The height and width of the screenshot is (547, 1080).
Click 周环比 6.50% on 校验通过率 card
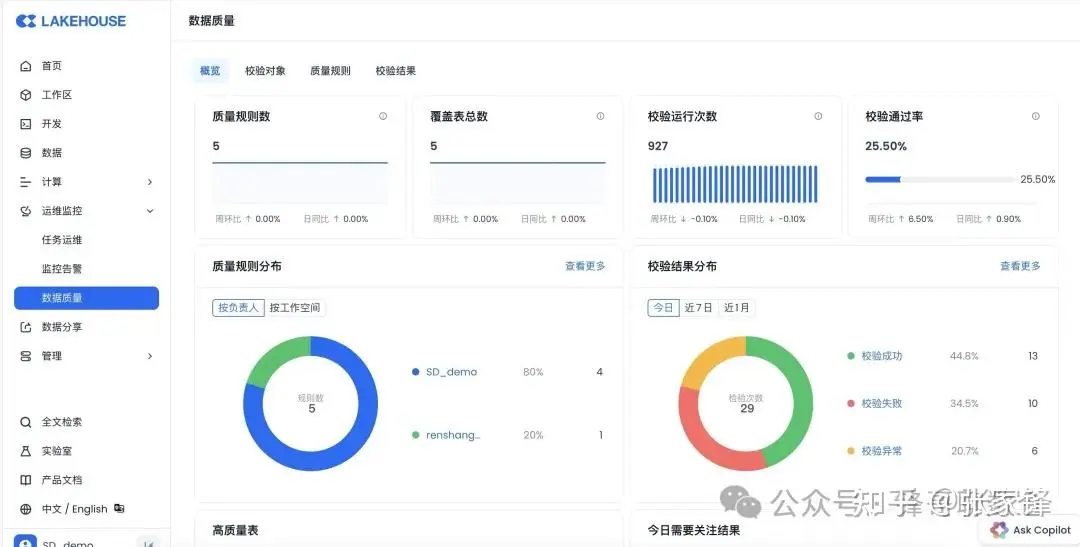coord(901,219)
